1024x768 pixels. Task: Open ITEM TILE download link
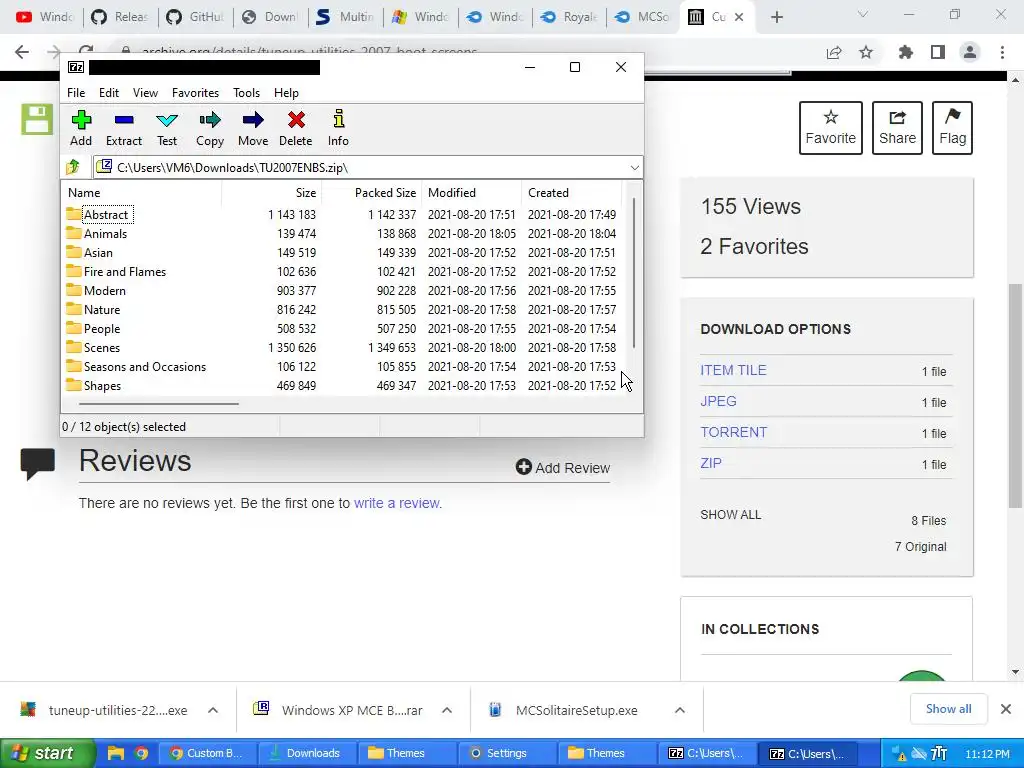[x=733, y=370]
